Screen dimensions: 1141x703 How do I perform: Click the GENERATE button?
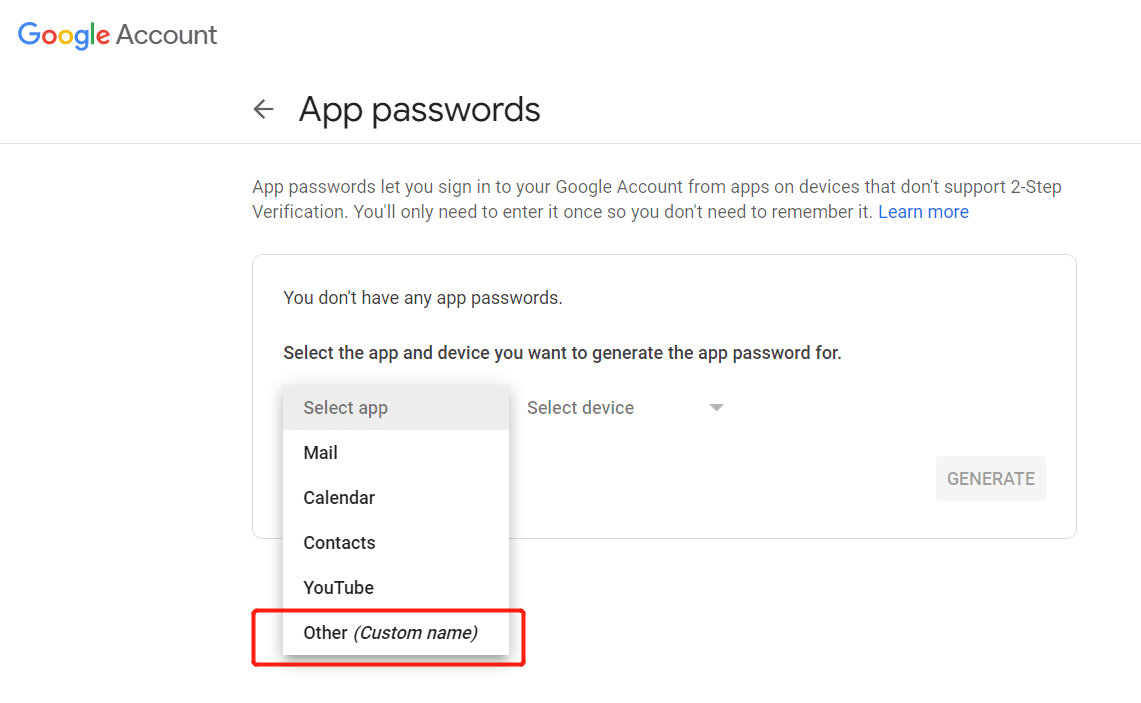pos(990,478)
